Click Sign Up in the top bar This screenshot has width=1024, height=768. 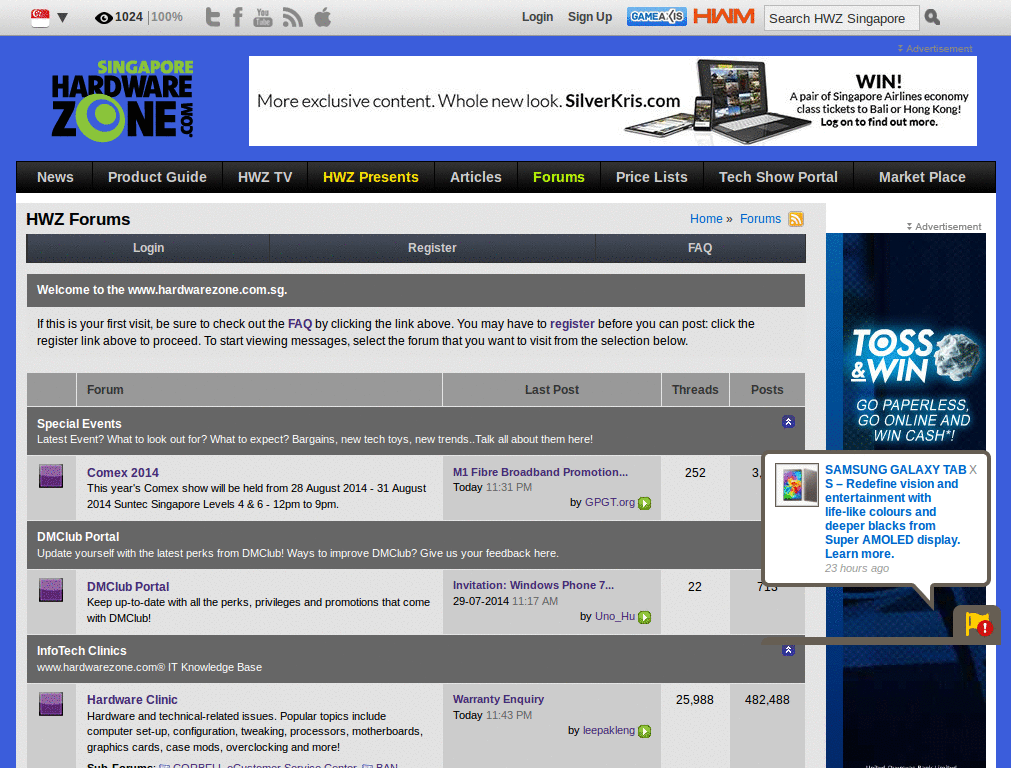point(590,17)
